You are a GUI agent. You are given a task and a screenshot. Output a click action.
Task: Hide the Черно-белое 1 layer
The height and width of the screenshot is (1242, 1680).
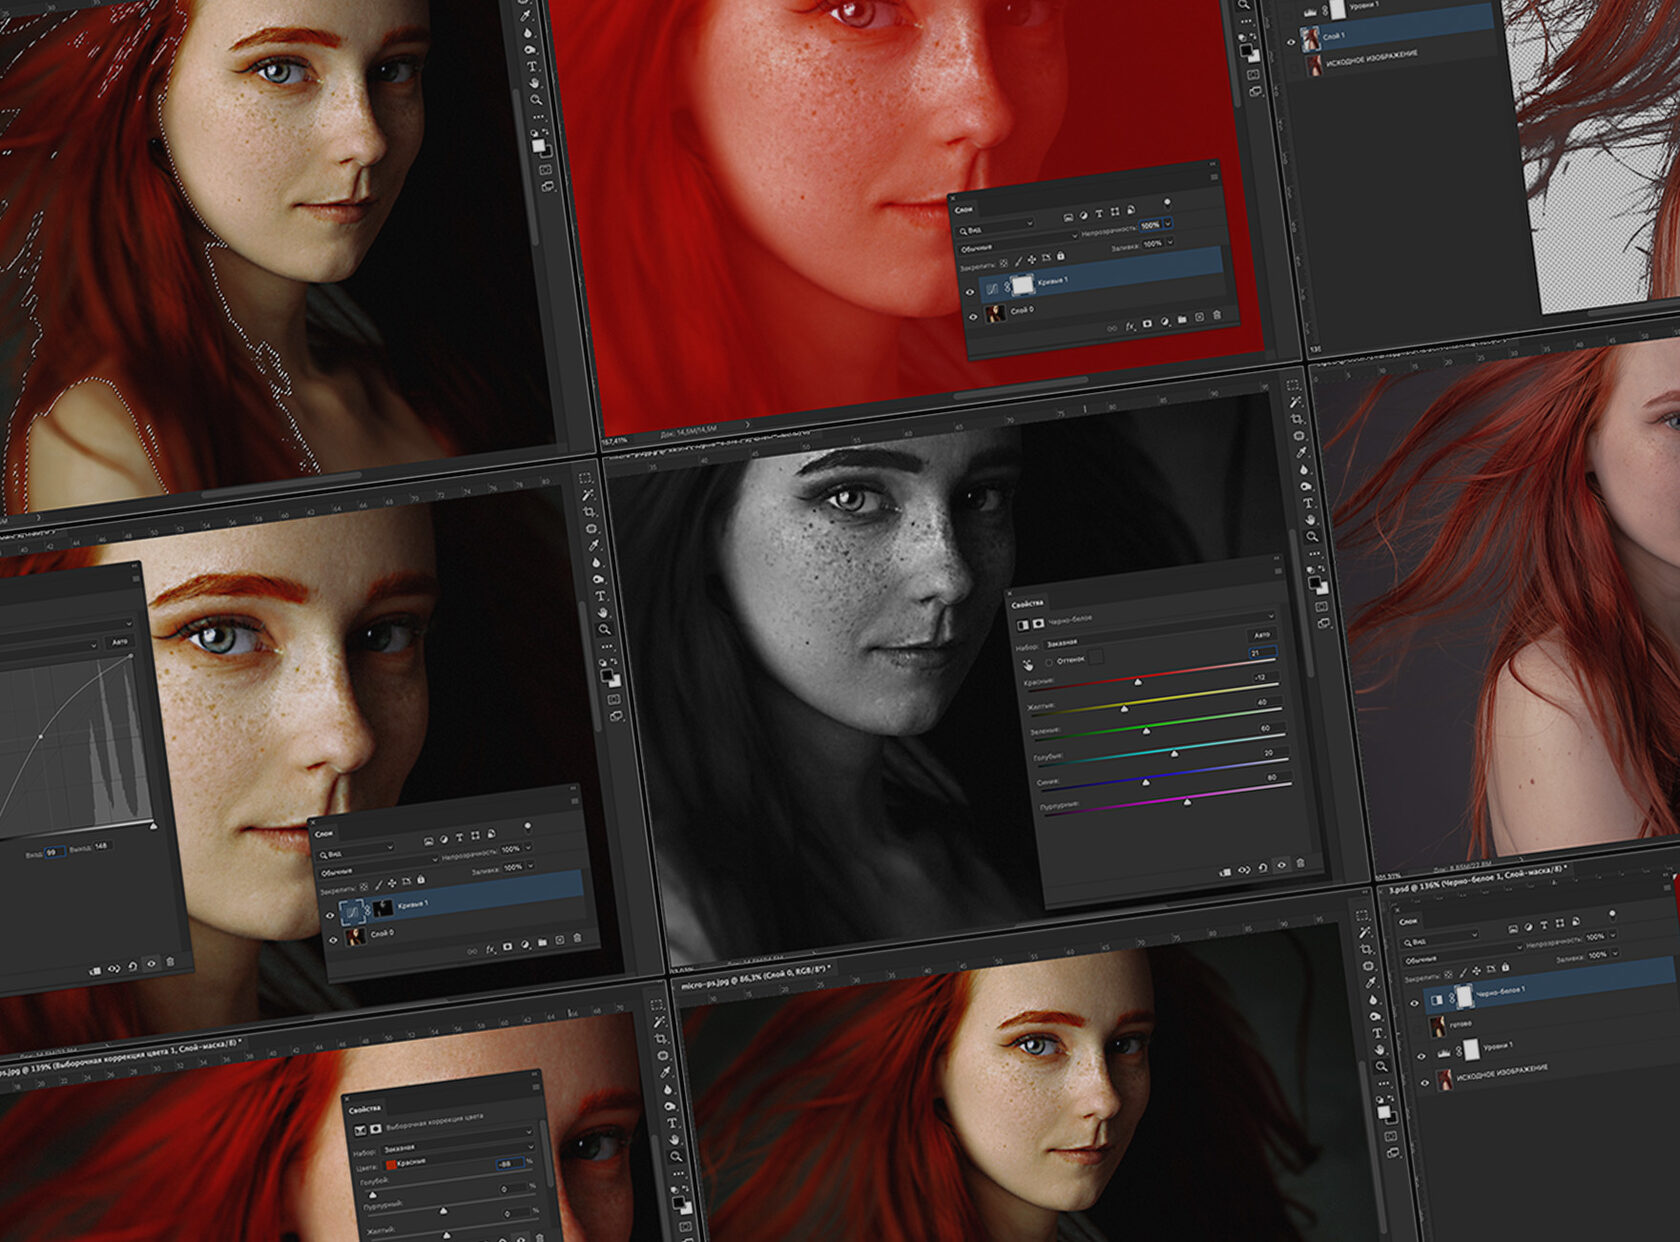tap(1414, 1003)
